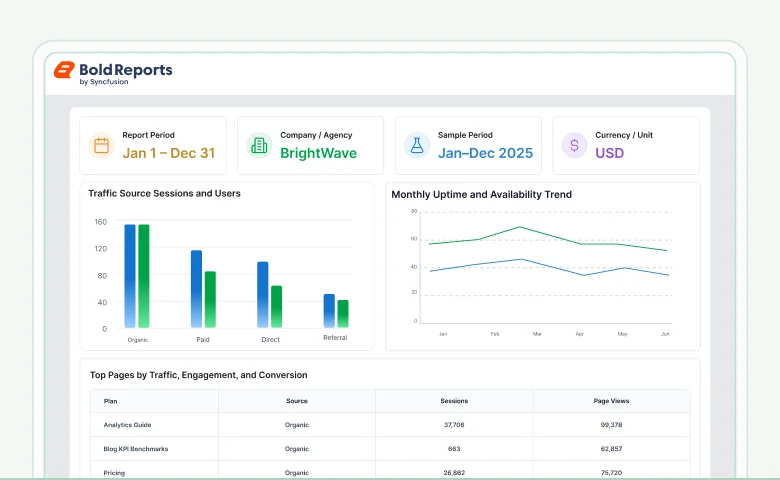780x480 pixels.
Task: Select the 'Jan–Dec 2025' value
Action: [x=486, y=153]
